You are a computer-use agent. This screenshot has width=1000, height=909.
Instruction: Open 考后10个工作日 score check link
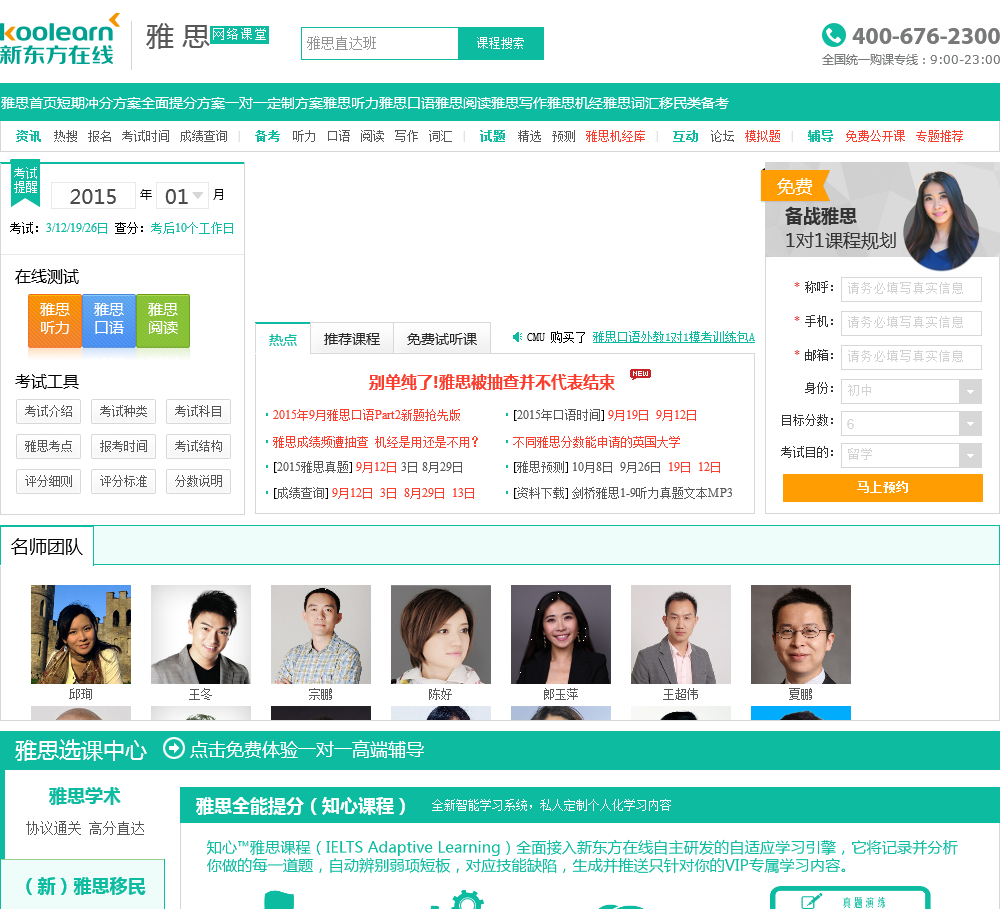pyautogui.click(x=192, y=228)
